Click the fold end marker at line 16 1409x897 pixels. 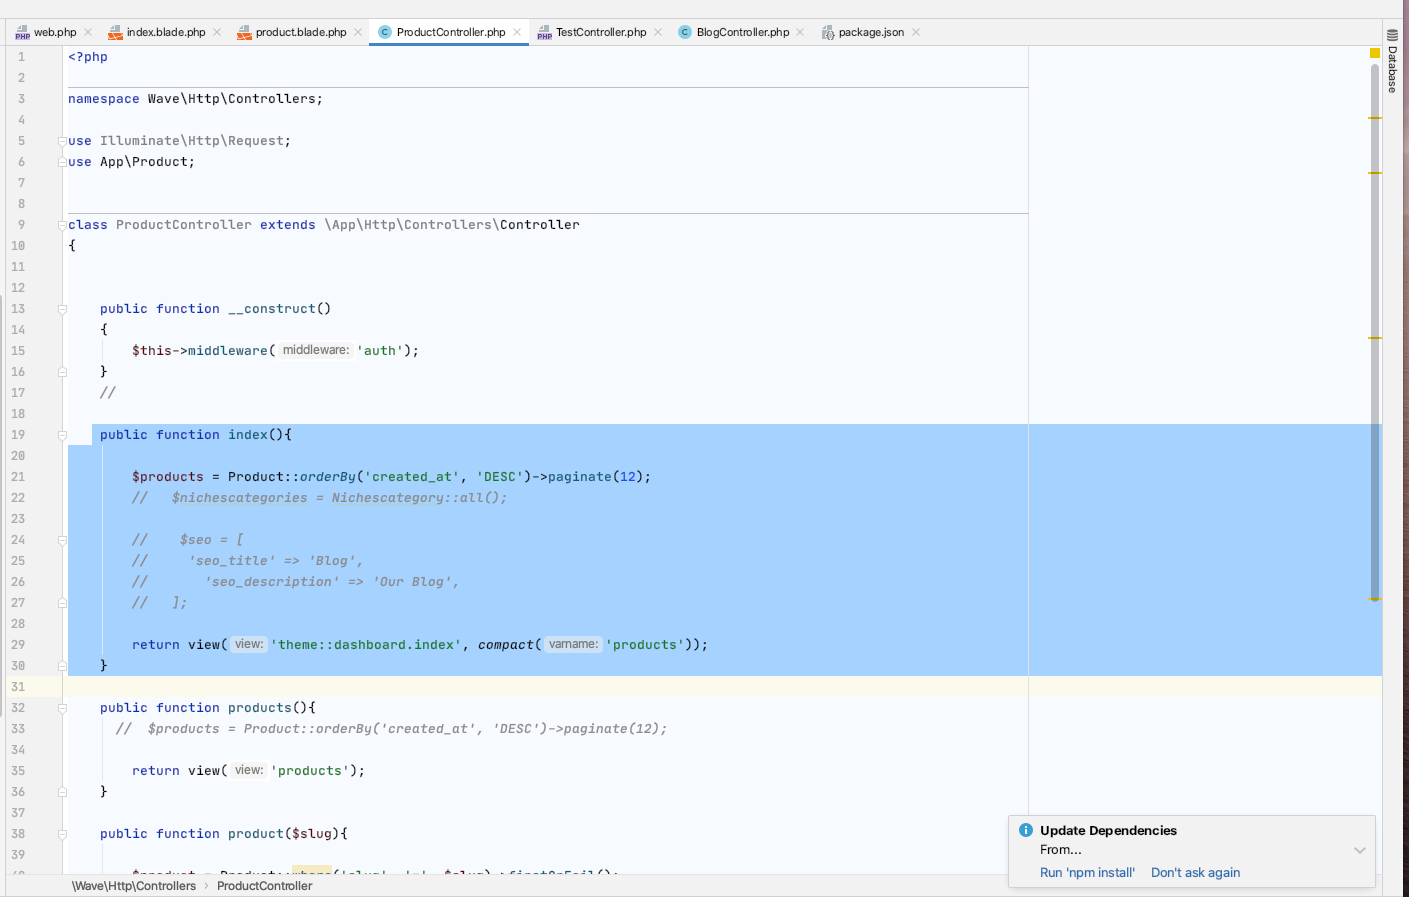click(x=62, y=372)
